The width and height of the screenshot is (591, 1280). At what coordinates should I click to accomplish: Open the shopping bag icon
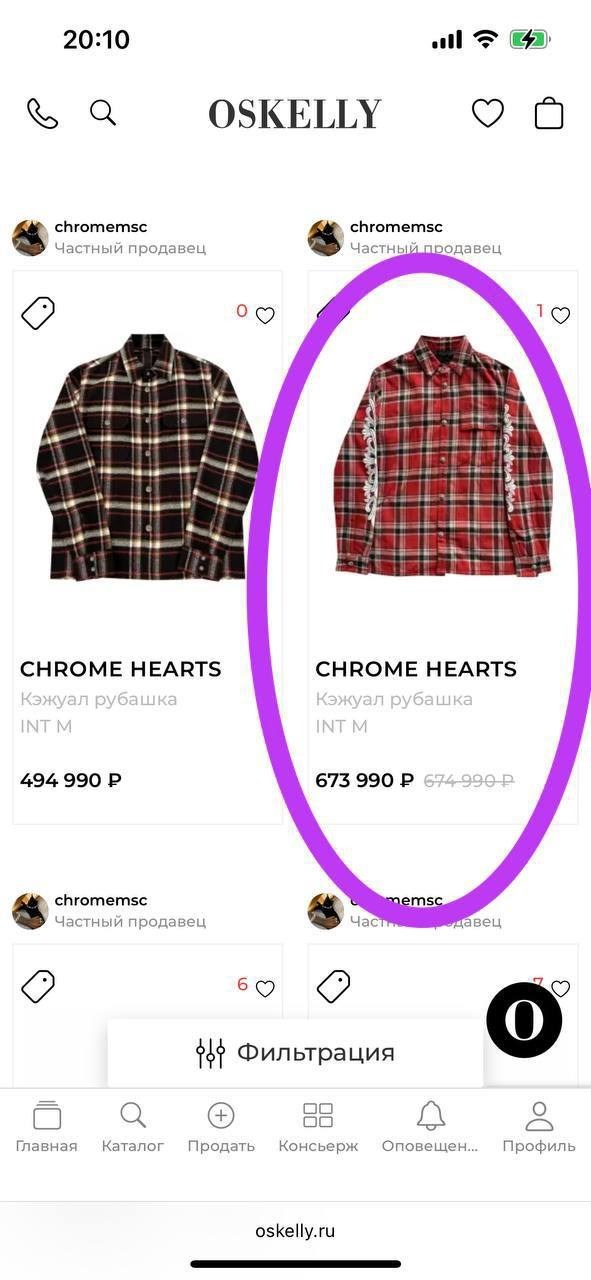click(x=549, y=113)
